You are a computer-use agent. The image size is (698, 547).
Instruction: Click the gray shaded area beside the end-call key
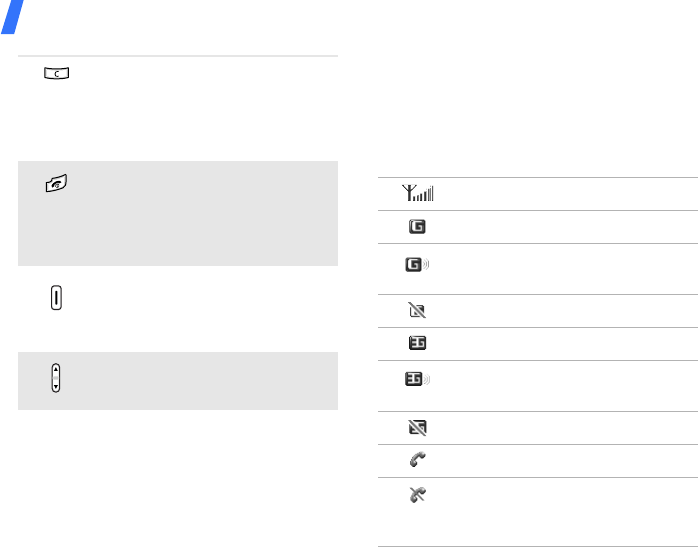(210, 212)
